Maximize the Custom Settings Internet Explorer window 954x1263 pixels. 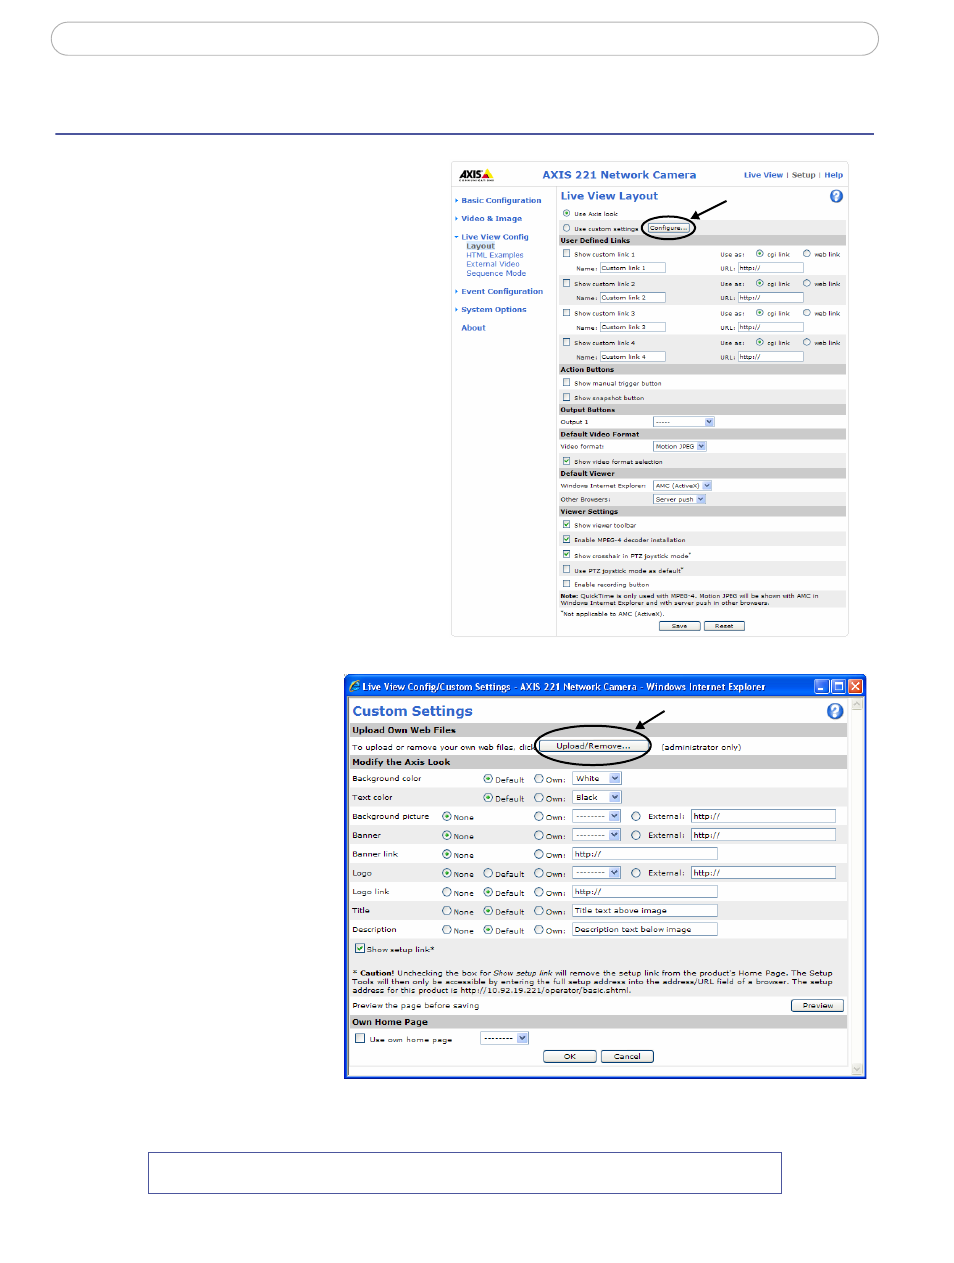coord(838,686)
